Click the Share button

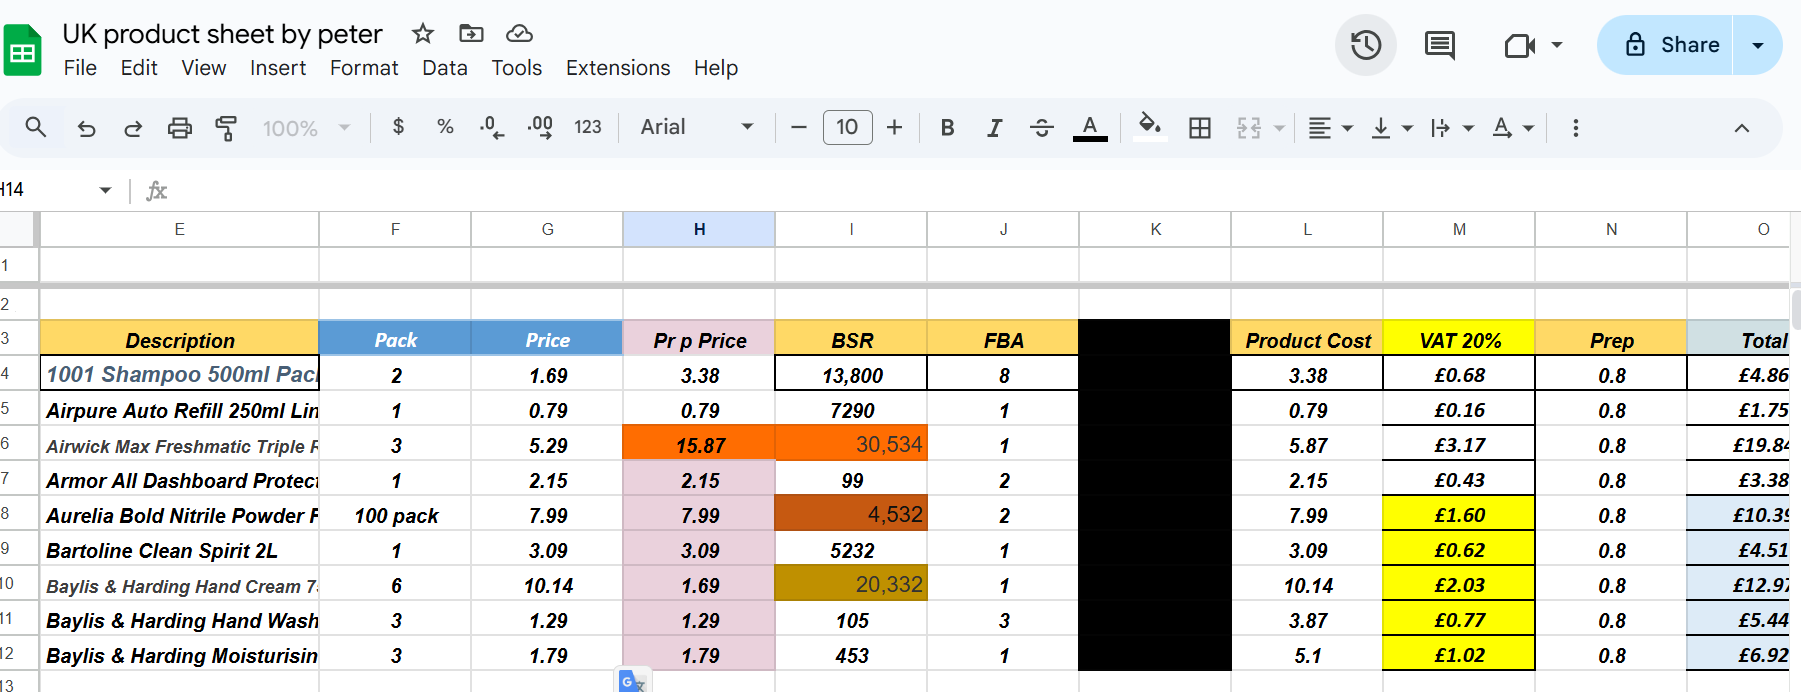click(x=1666, y=45)
